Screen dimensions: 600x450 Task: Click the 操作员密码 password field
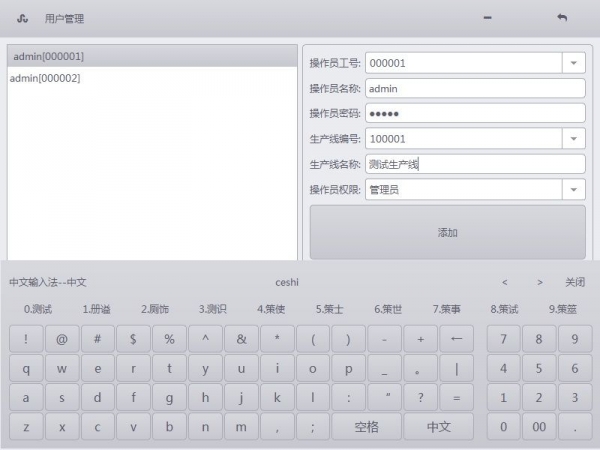coord(474,113)
